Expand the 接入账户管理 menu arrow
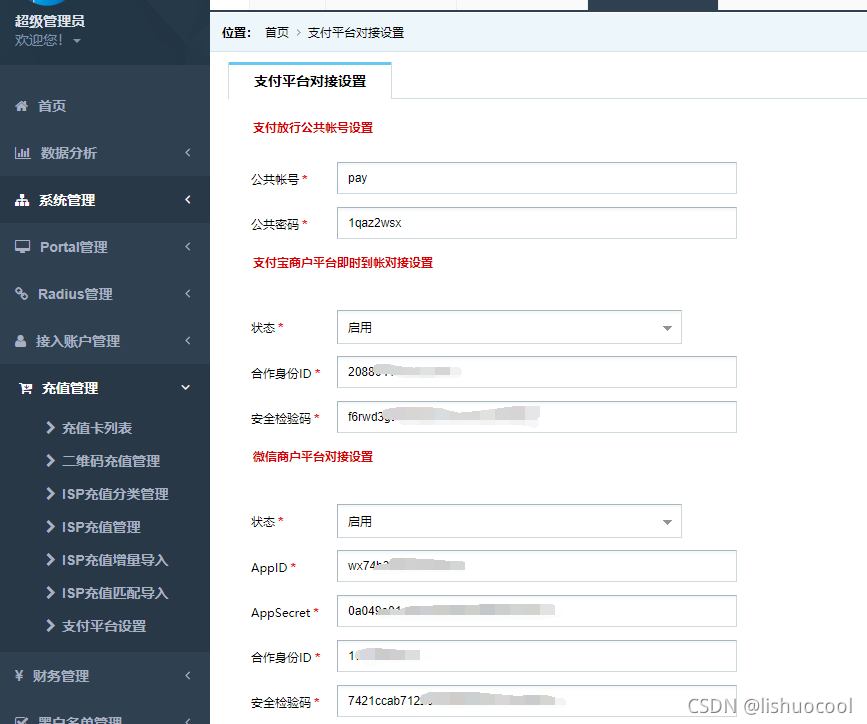This screenshot has width=867, height=724. (x=188, y=340)
